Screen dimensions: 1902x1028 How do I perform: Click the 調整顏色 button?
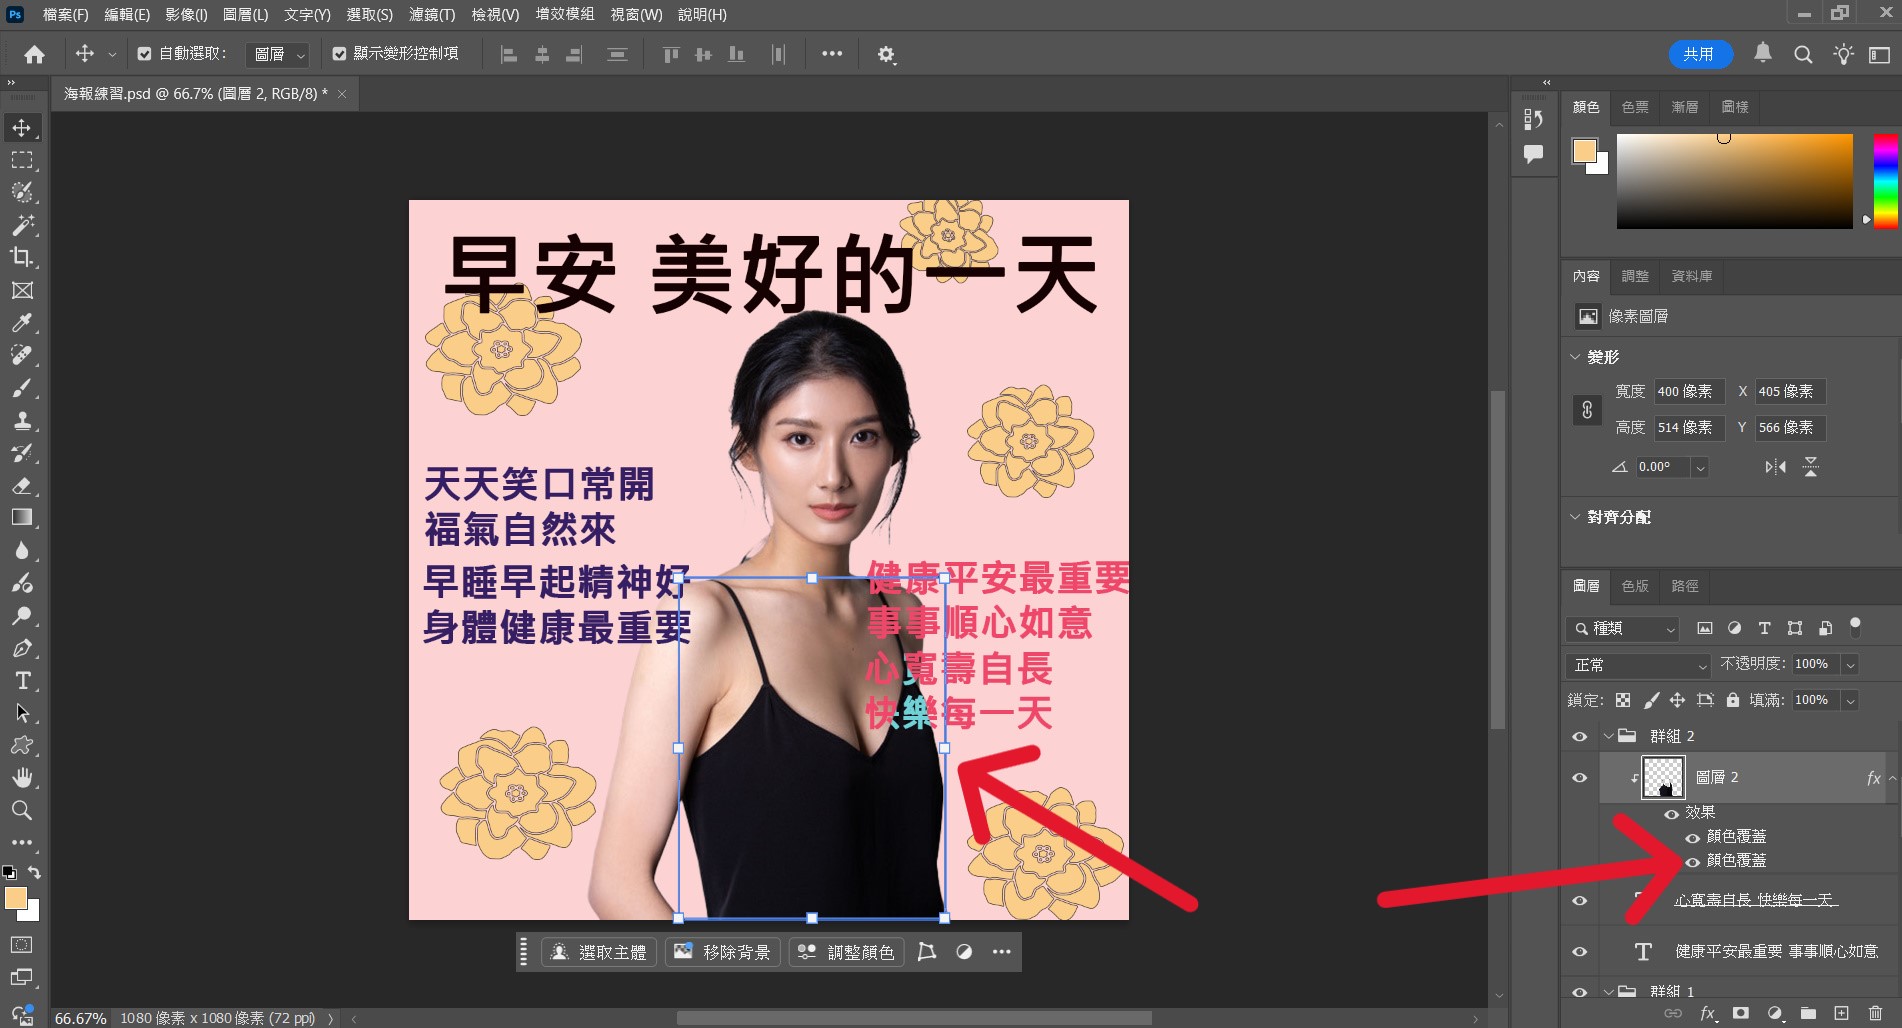pyautogui.click(x=847, y=952)
